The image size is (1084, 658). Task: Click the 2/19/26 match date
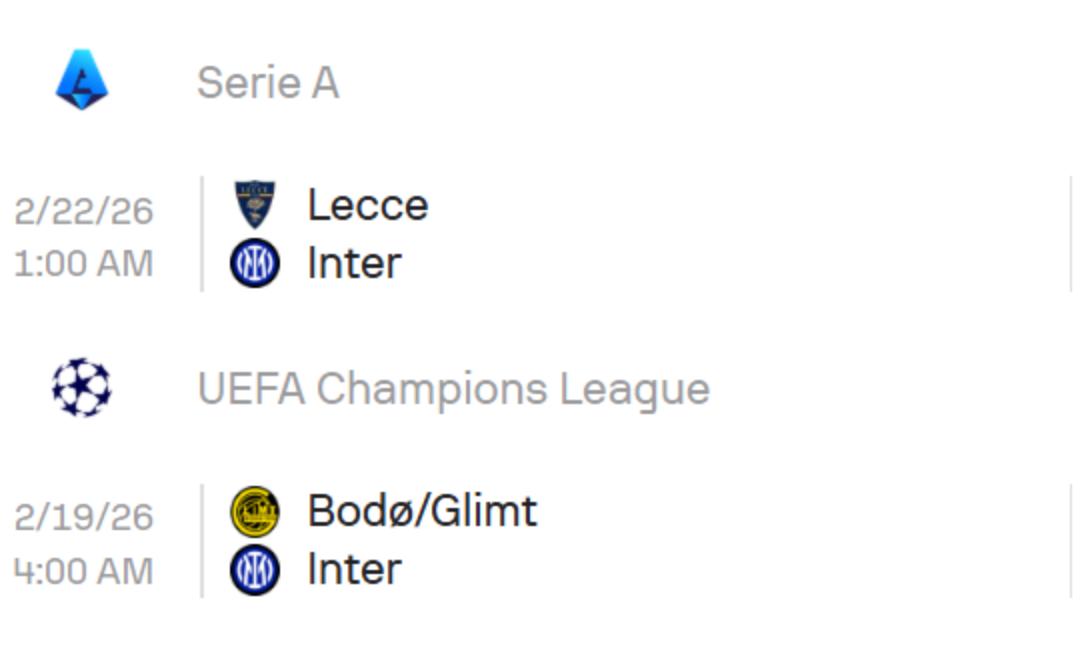pyautogui.click(x=84, y=517)
